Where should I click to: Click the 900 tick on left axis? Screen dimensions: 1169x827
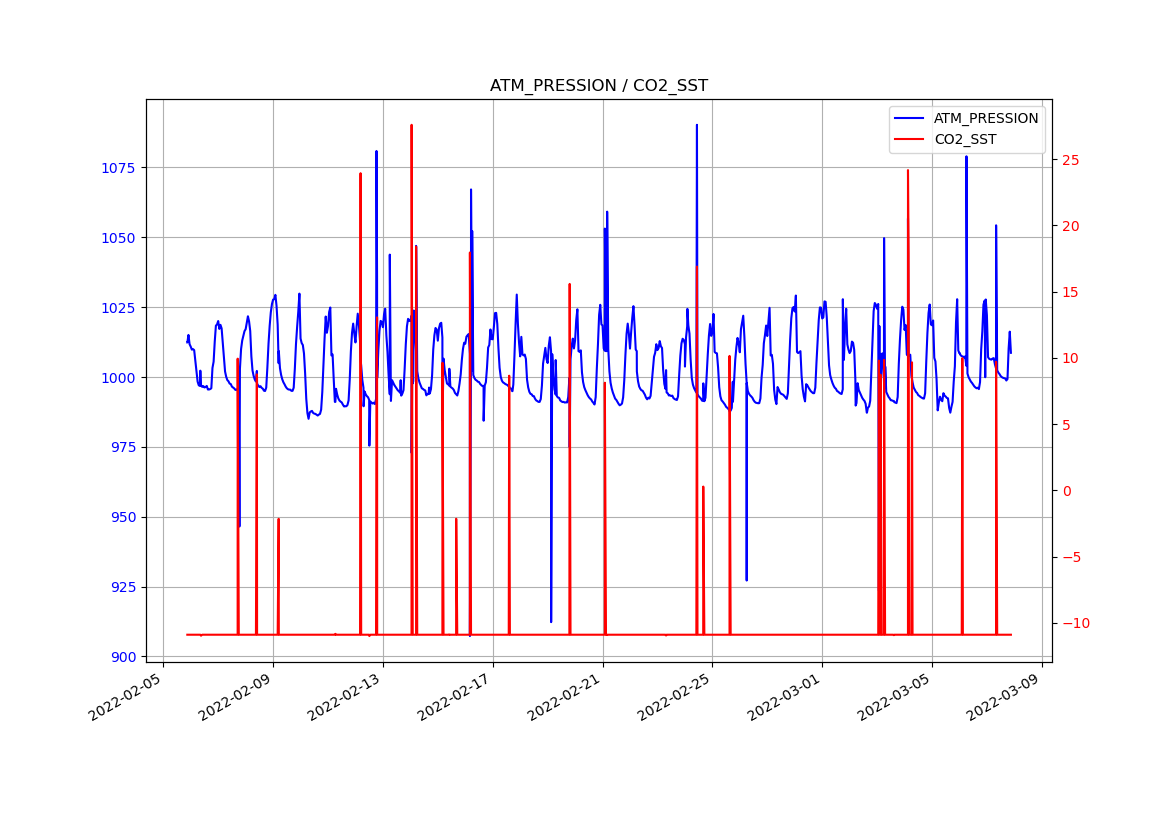coord(124,657)
